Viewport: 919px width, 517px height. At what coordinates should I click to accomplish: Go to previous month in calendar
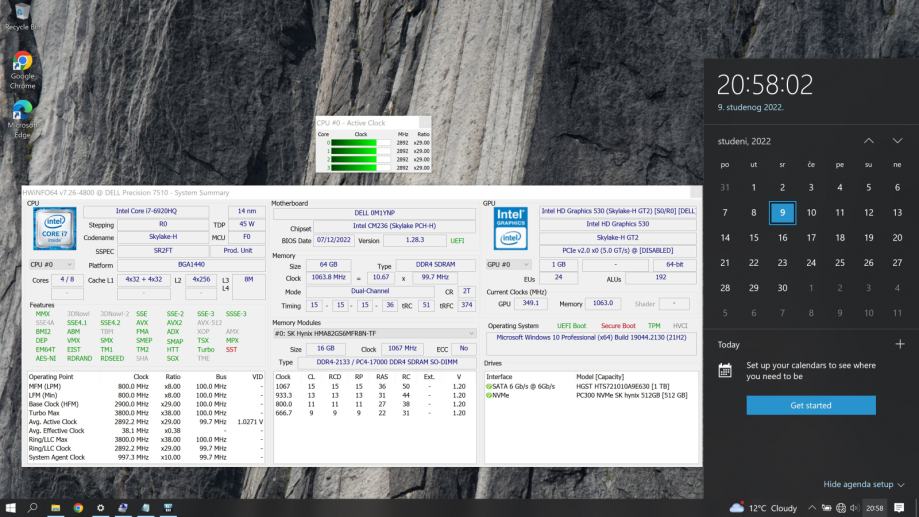(868, 141)
